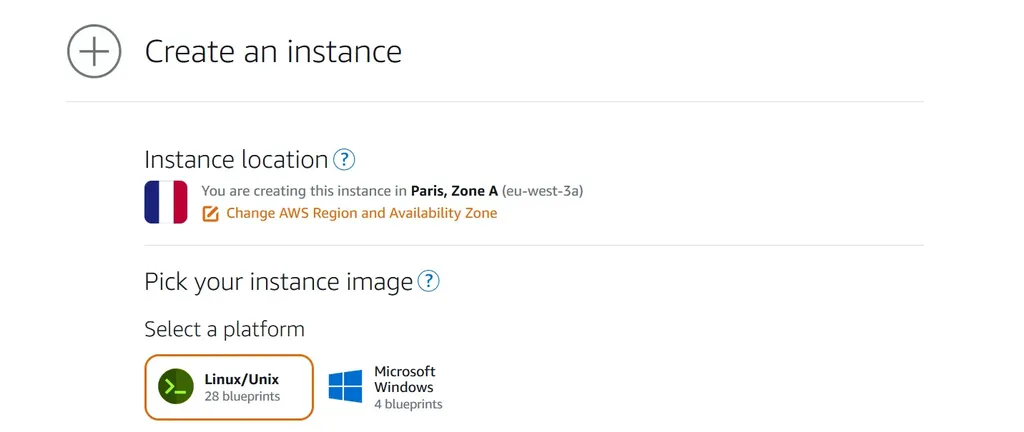The height and width of the screenshot is (432, 1024).
Task: Click the 28 blueprints count under Linux/Unix
Action: [x=242, y=396]
